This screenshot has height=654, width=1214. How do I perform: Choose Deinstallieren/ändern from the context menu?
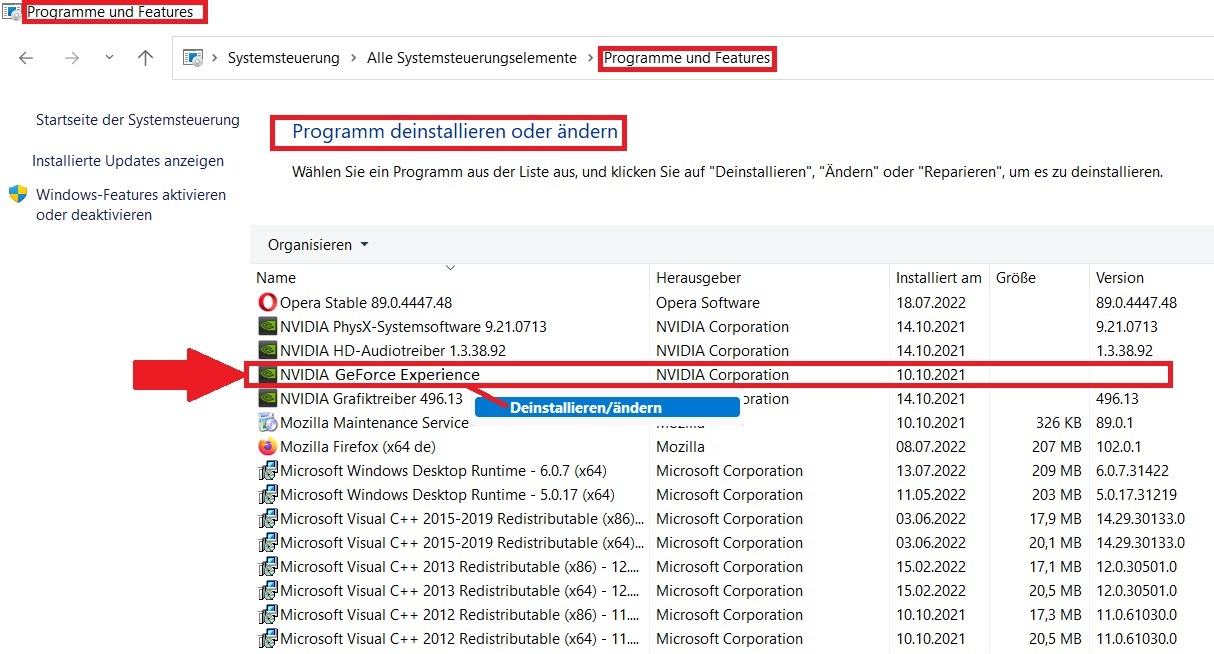[x=607, y=407]
